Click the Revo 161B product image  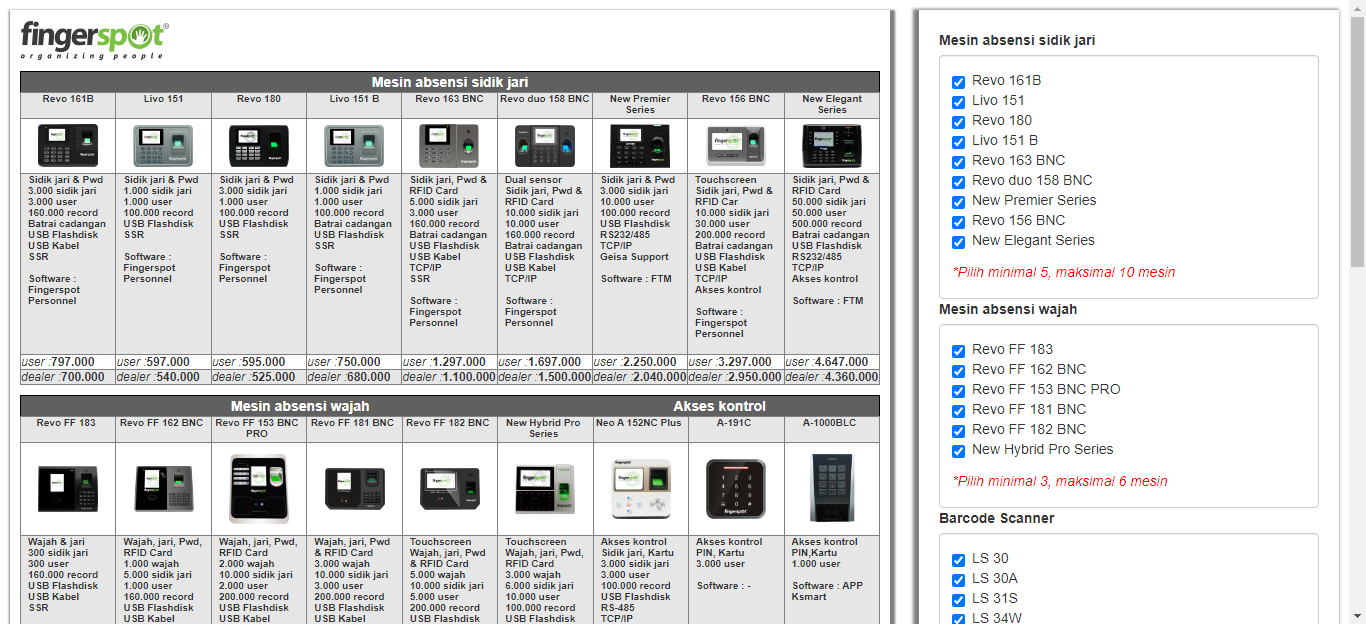point(68,146)
